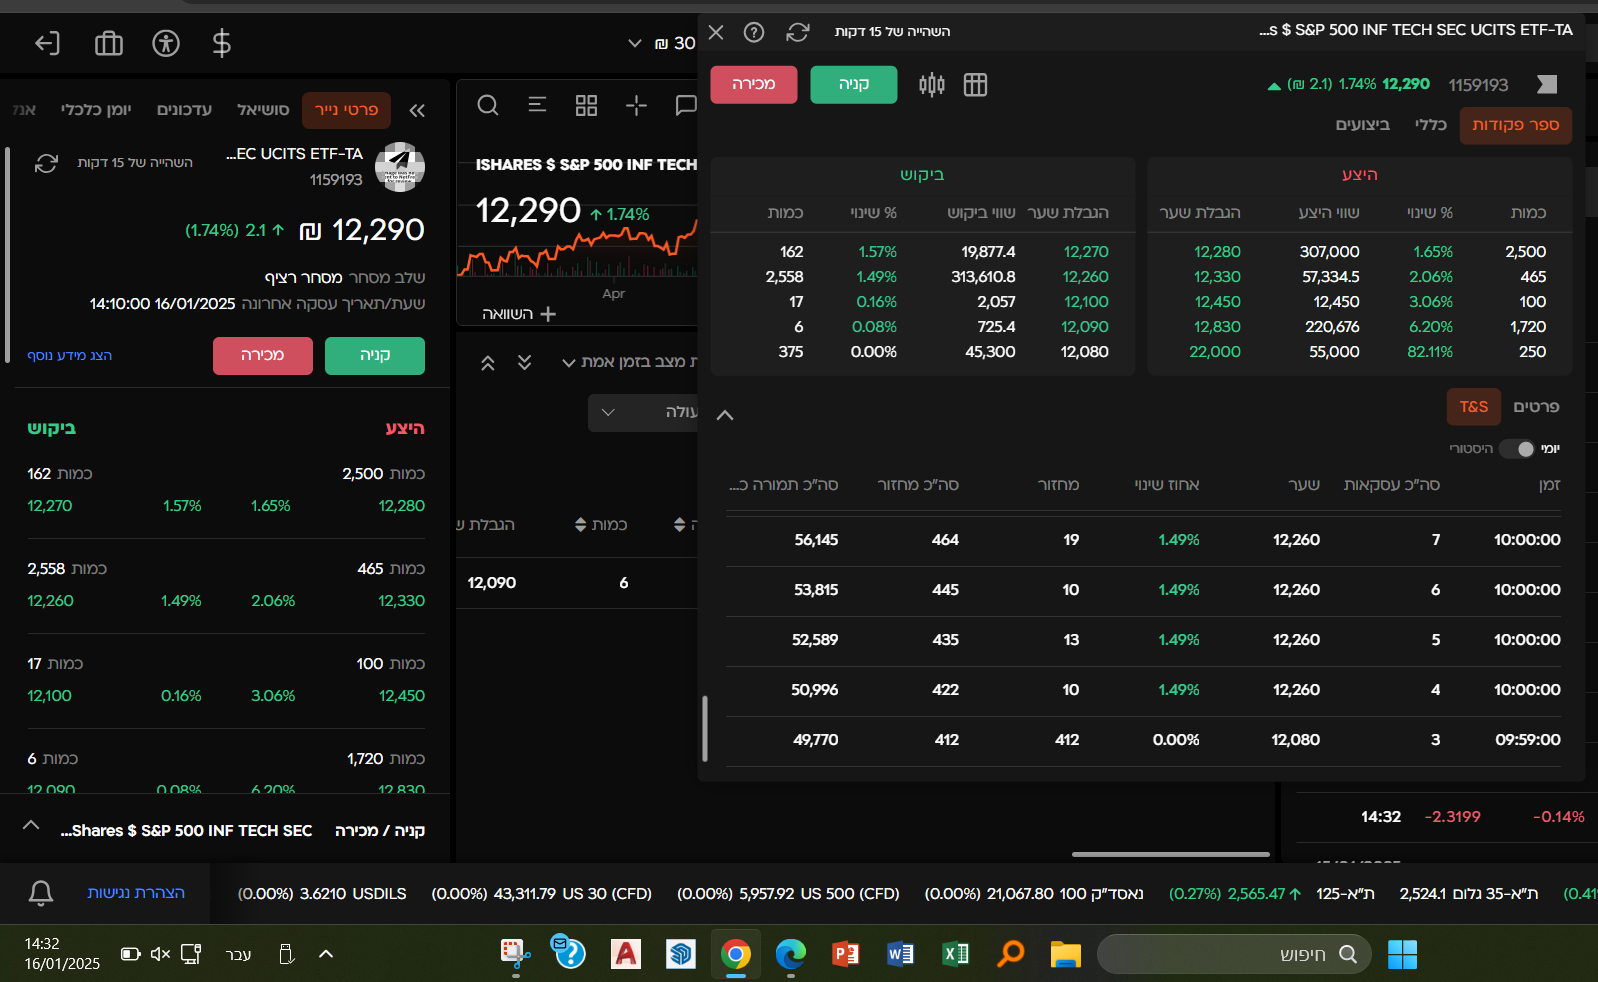Click the double down chevrons icon
This screenshot has height=982, width=1598.
[x=524, y=363]
